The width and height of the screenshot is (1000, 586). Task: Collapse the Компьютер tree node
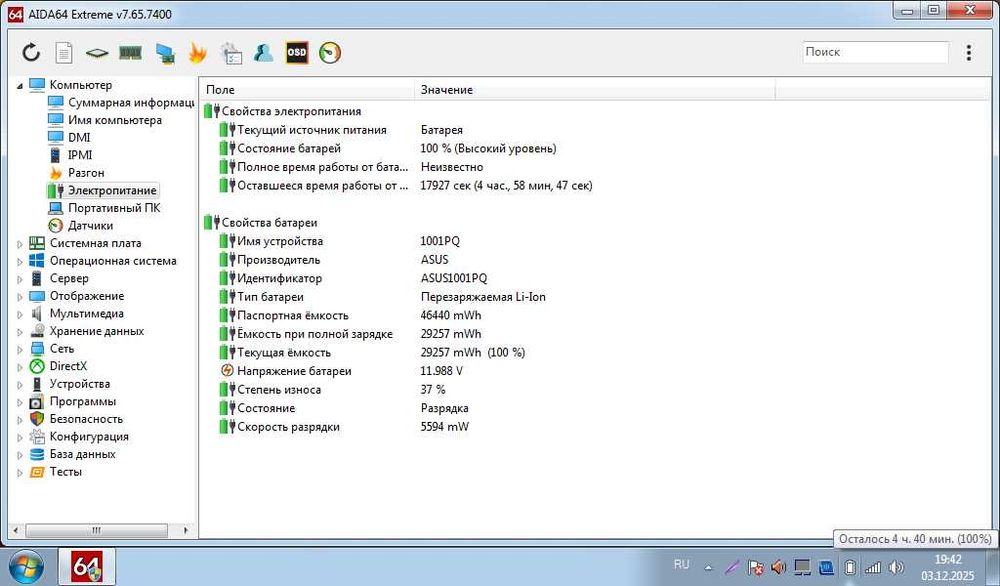click(x=19, y=85)
